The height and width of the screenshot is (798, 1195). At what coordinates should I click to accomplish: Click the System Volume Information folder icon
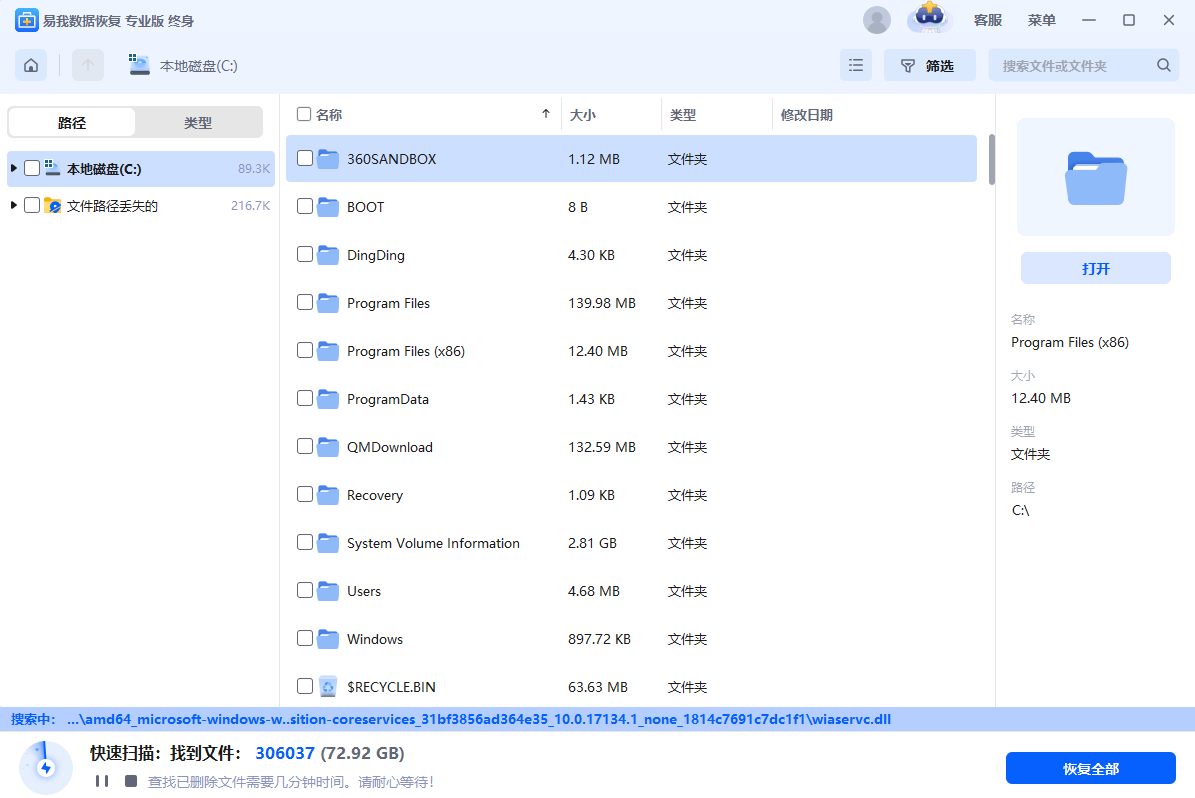(328, 543)
